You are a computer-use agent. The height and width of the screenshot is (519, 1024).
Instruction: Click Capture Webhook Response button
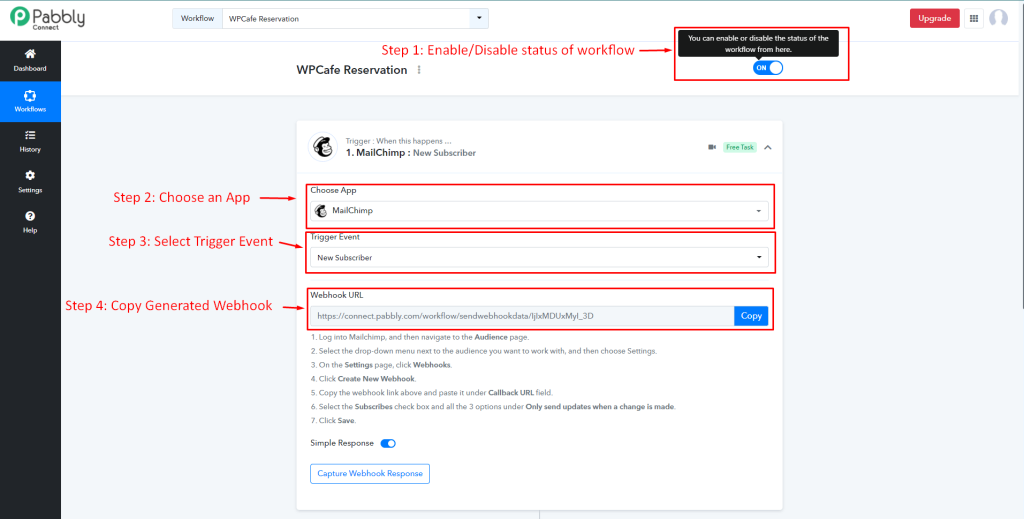[370, 473]
